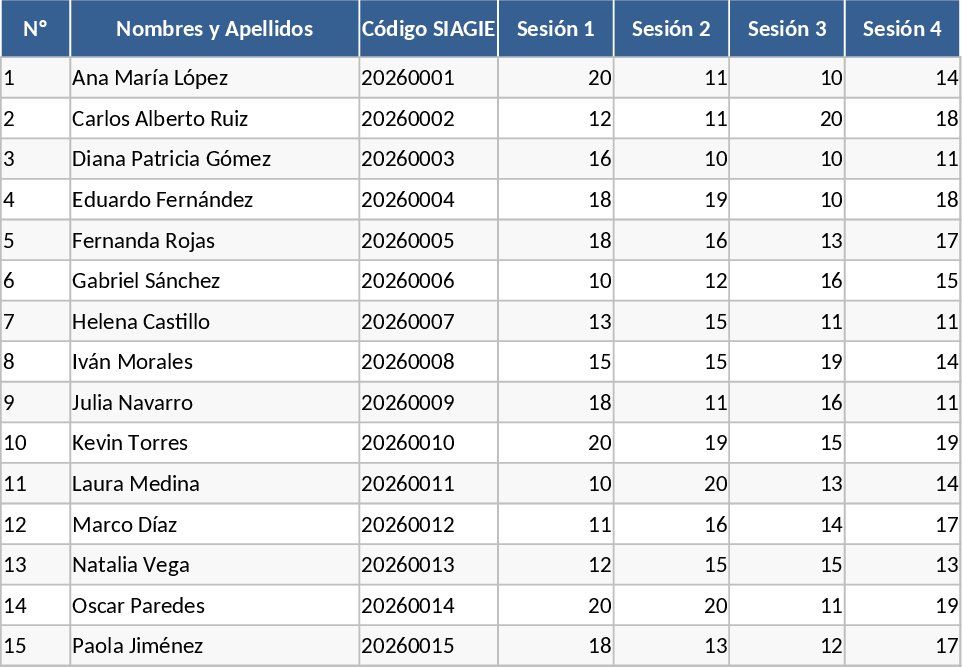Image resolution: width=962 pixels, height=667 pixels.
Task: Click the Sesión 1 column header
Action: (x=555, y=29)
